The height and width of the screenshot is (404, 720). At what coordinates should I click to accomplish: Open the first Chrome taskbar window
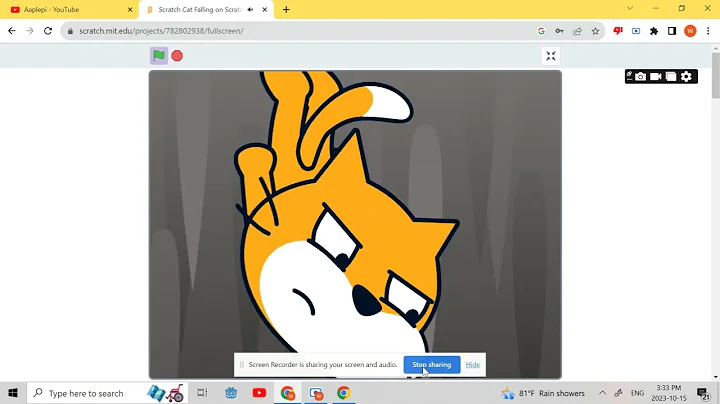coord(288,393)
